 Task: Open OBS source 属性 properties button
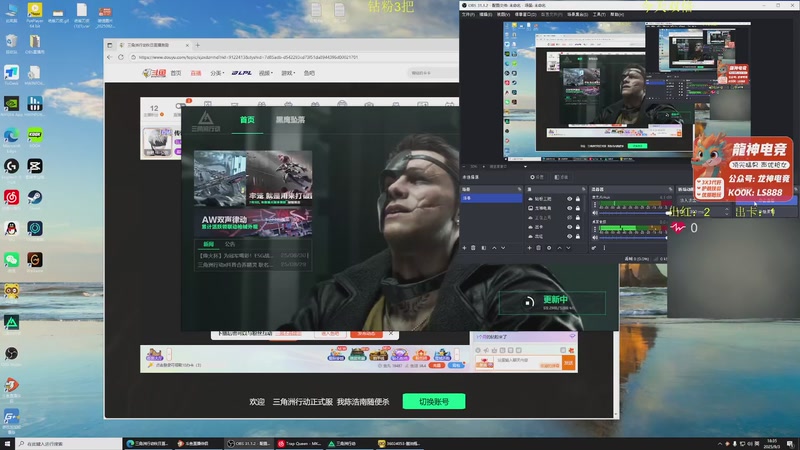537,177
